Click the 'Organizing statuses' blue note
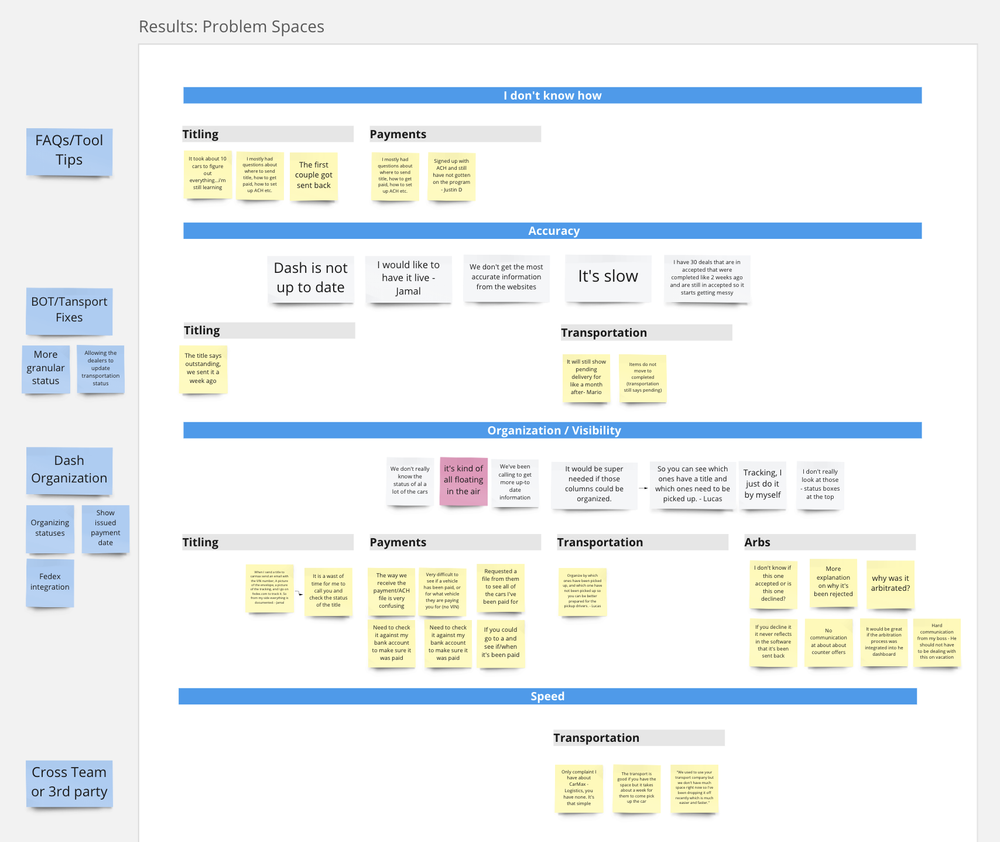Viewport: 1000px width, 842px height. [50, 529]
